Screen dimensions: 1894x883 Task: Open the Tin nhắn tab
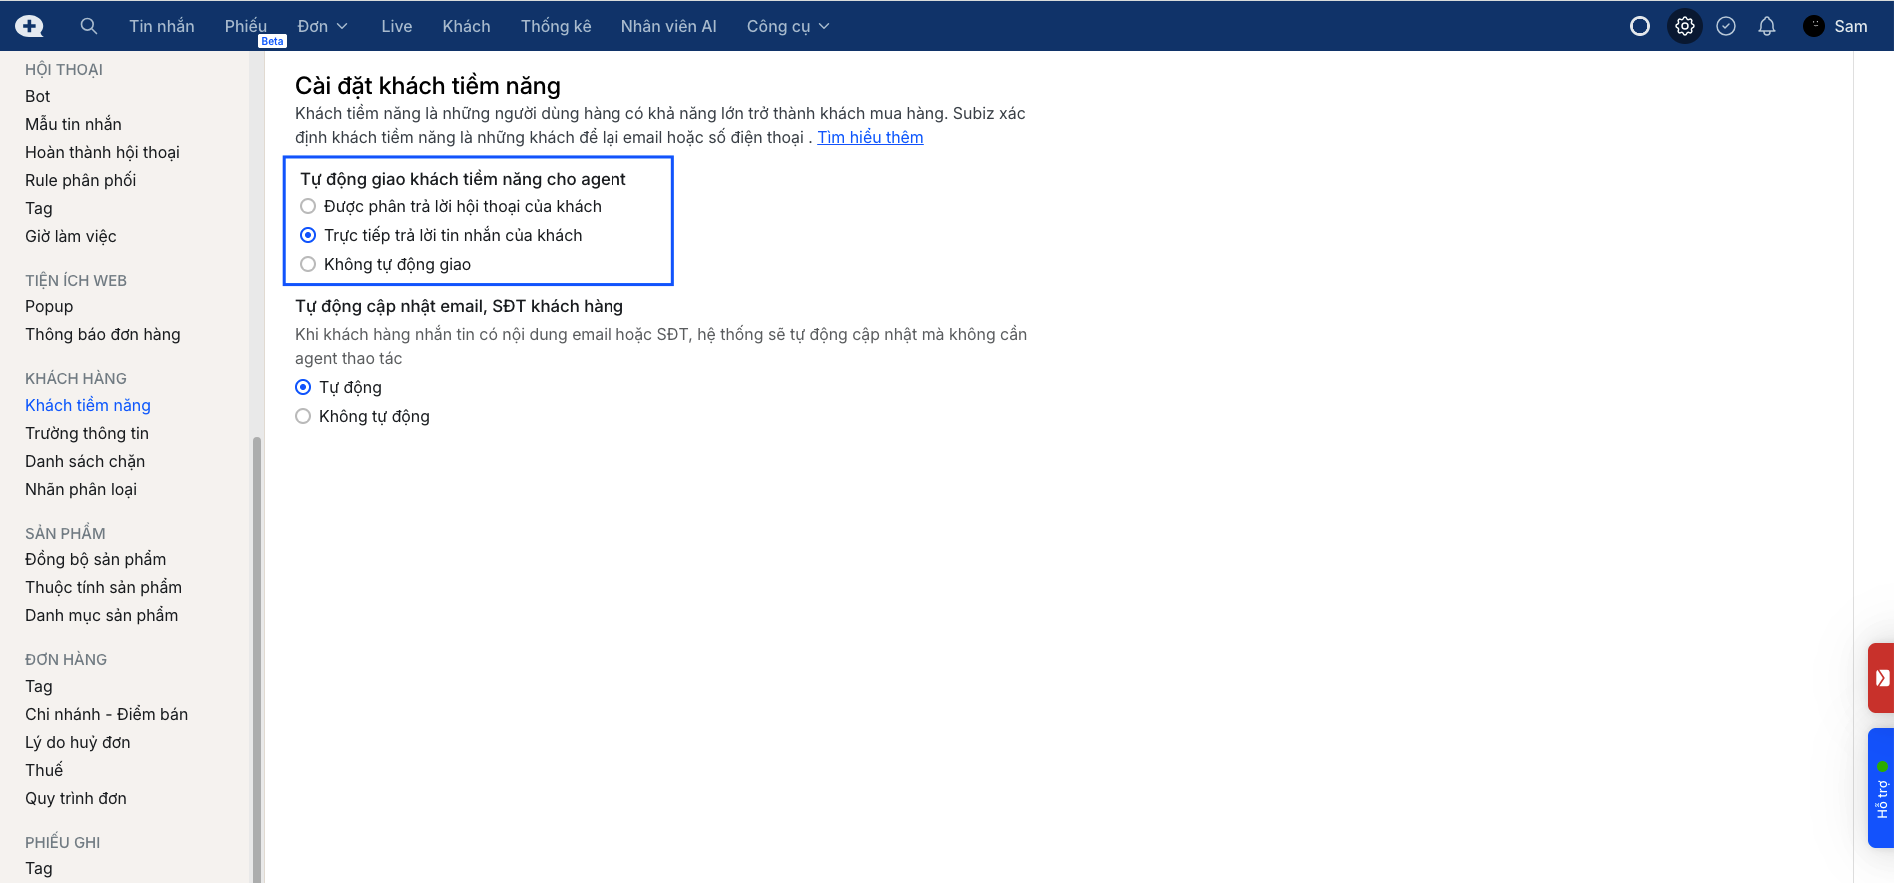162,26
